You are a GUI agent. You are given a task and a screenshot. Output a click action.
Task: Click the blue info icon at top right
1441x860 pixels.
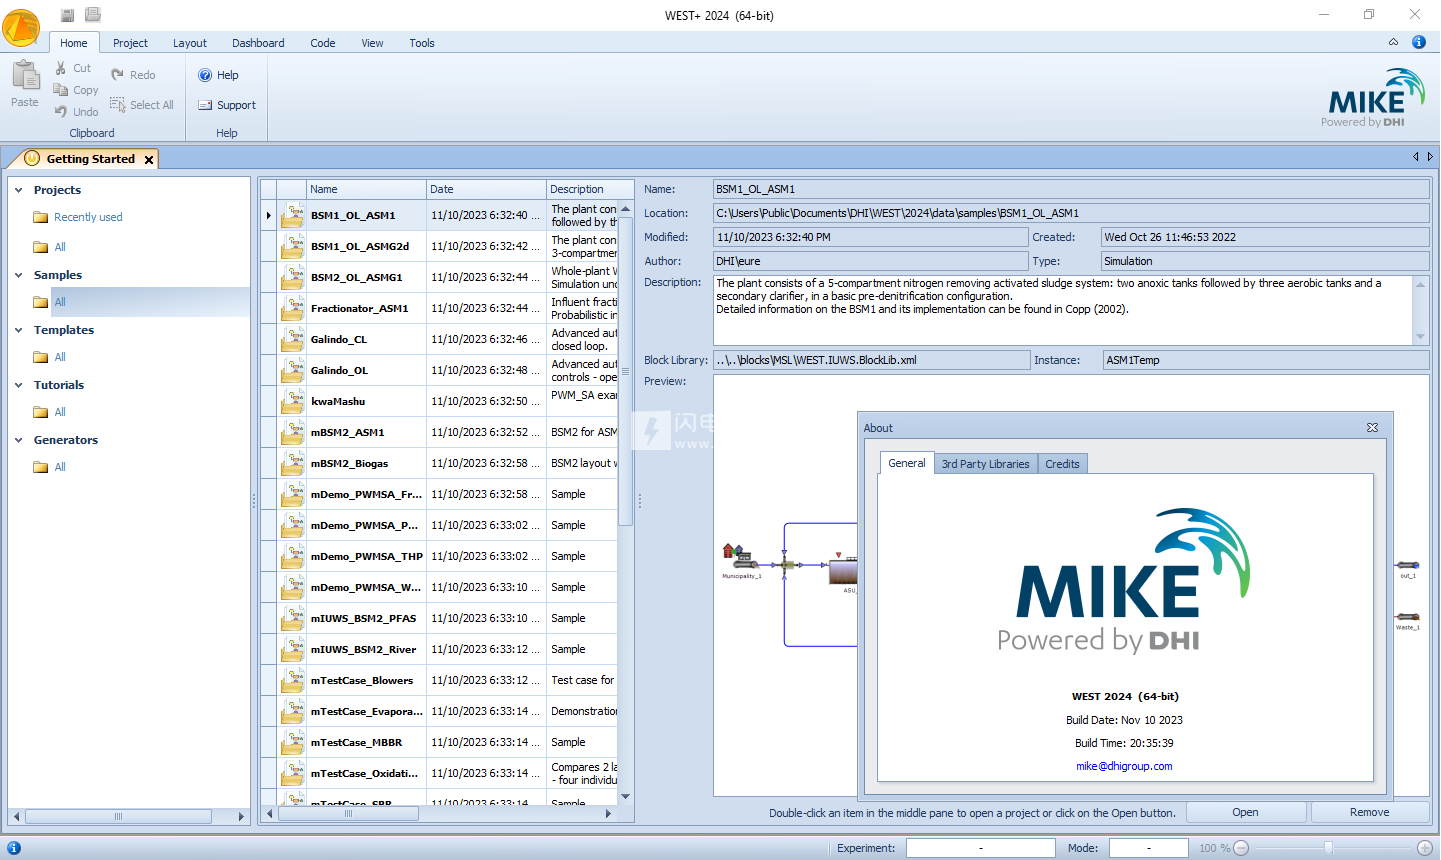[1418, 42]
